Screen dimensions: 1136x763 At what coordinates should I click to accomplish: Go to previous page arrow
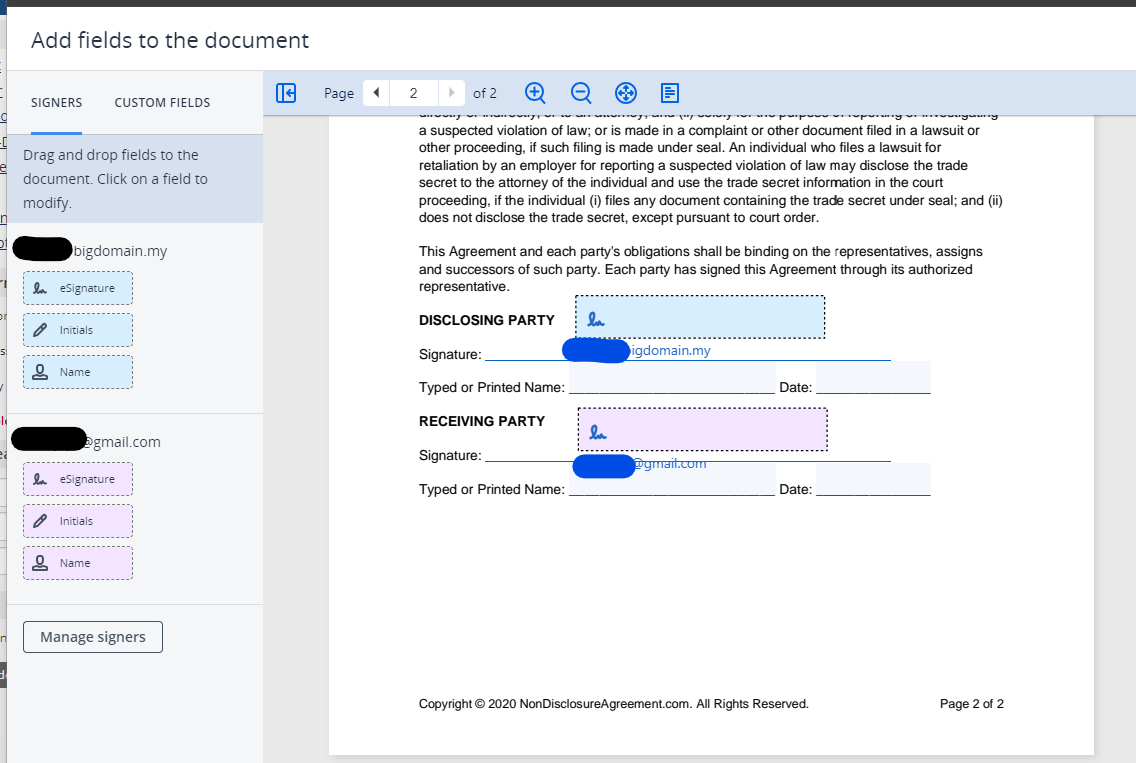tap(376, 93)
